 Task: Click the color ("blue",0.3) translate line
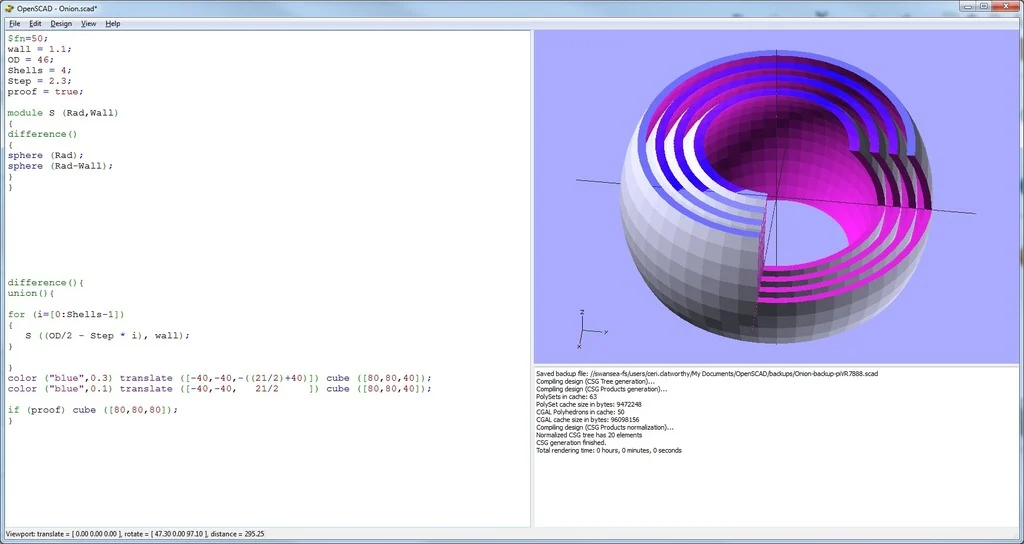tap(220, 378)
